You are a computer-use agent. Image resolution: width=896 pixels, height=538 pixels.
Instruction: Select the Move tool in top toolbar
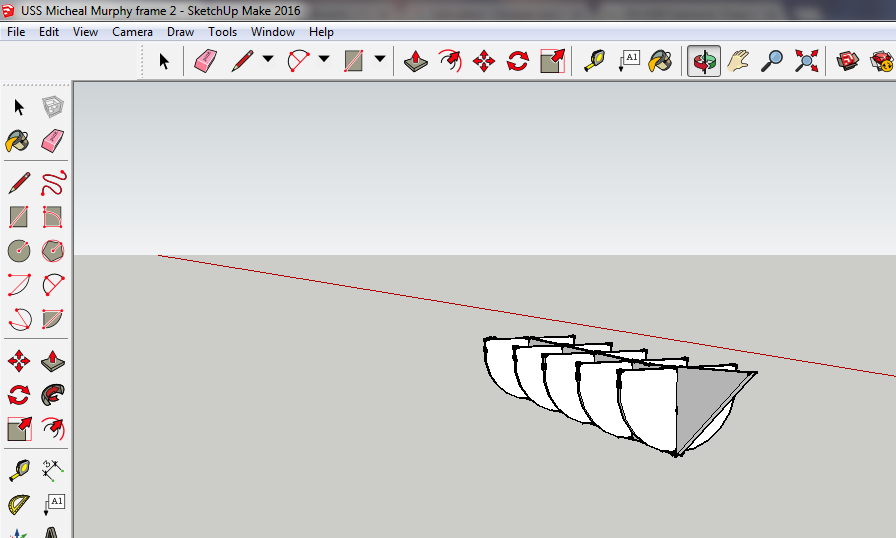pos(484,61)
